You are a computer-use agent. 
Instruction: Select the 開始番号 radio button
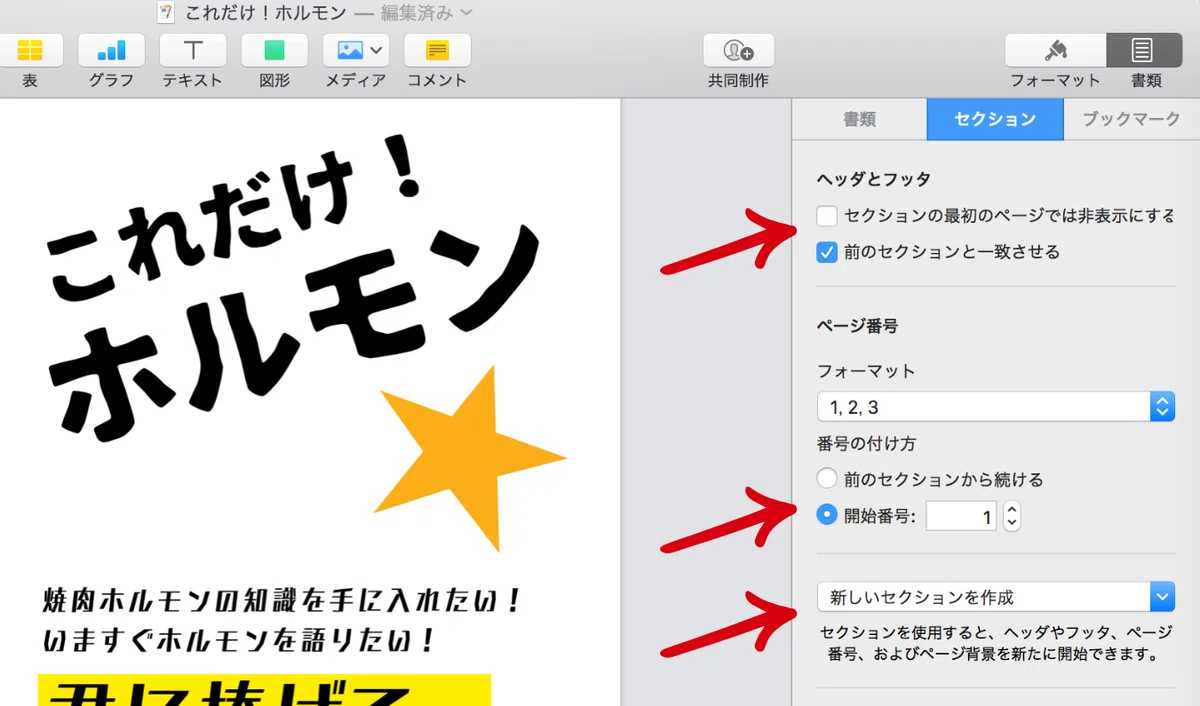pyautogui.click(x=827, y=515)
